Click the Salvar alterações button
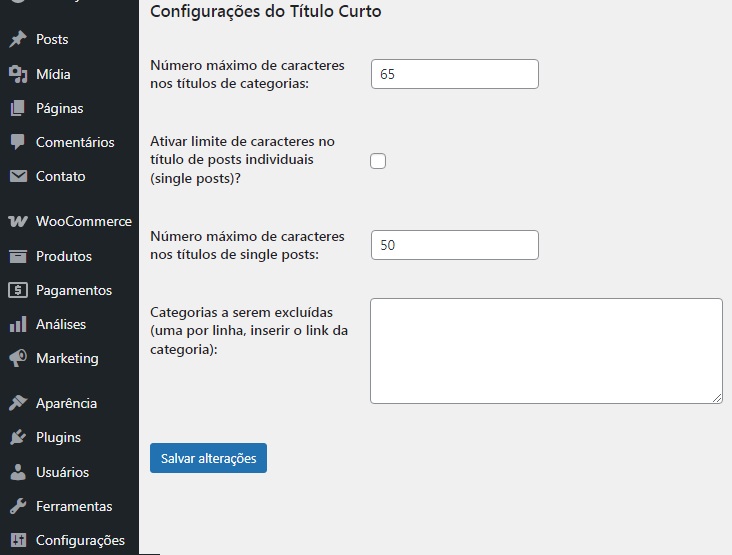 (x=208, y=458)
